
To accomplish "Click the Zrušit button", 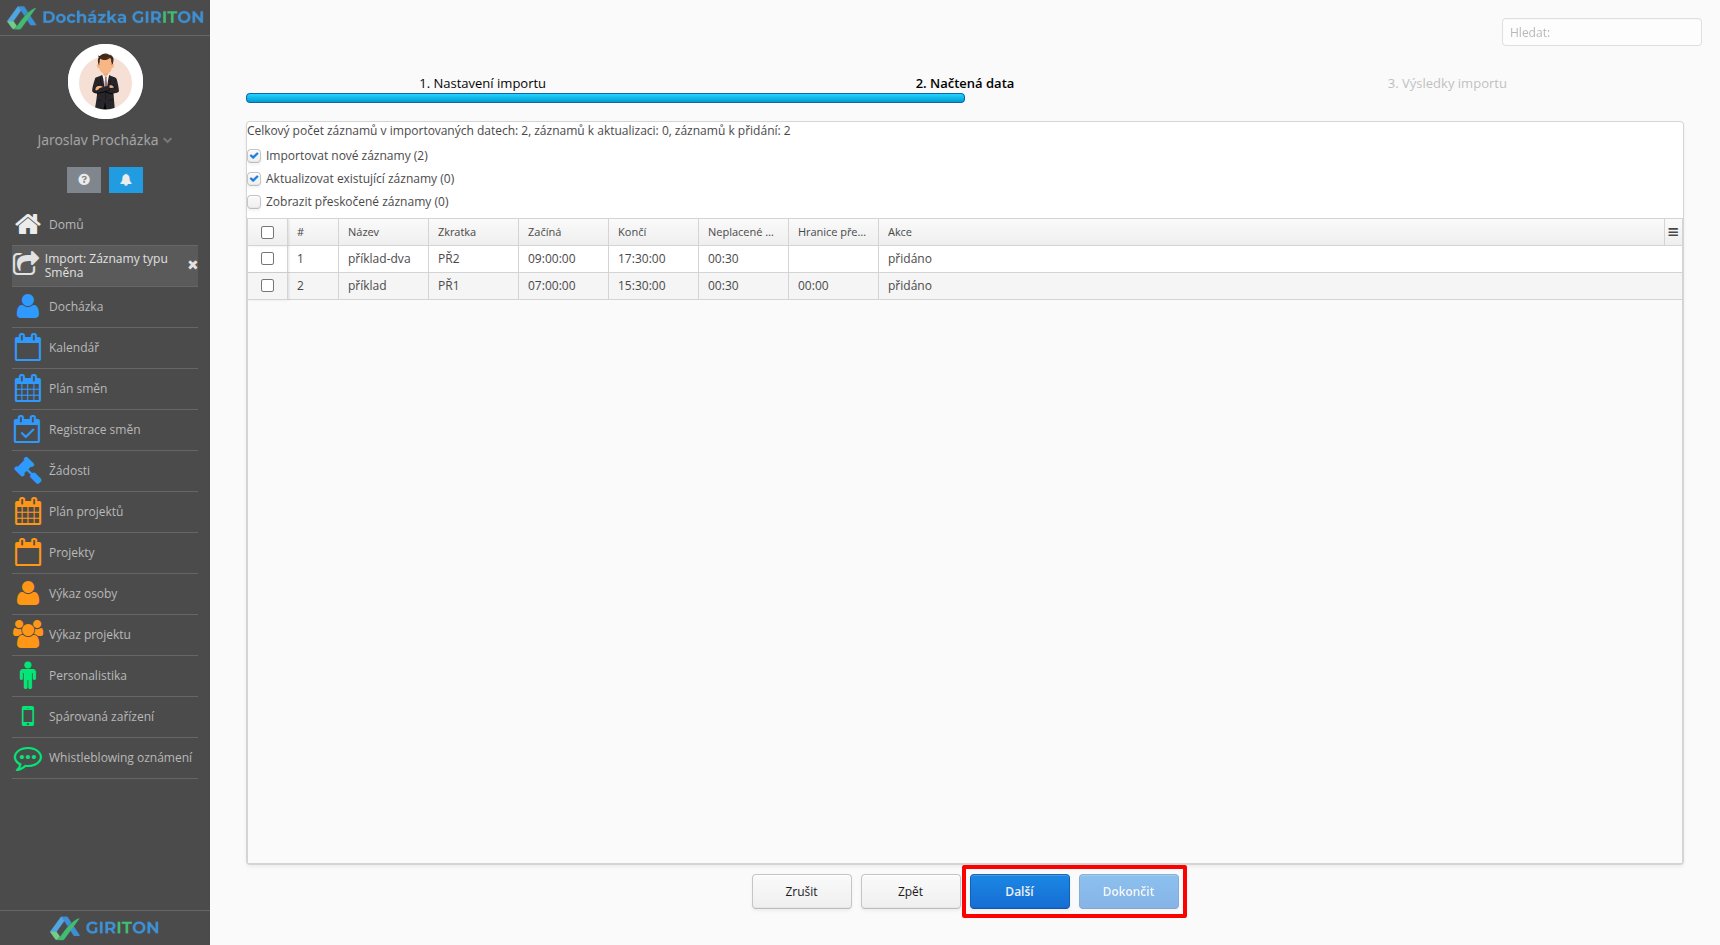I will coord(802,891).
